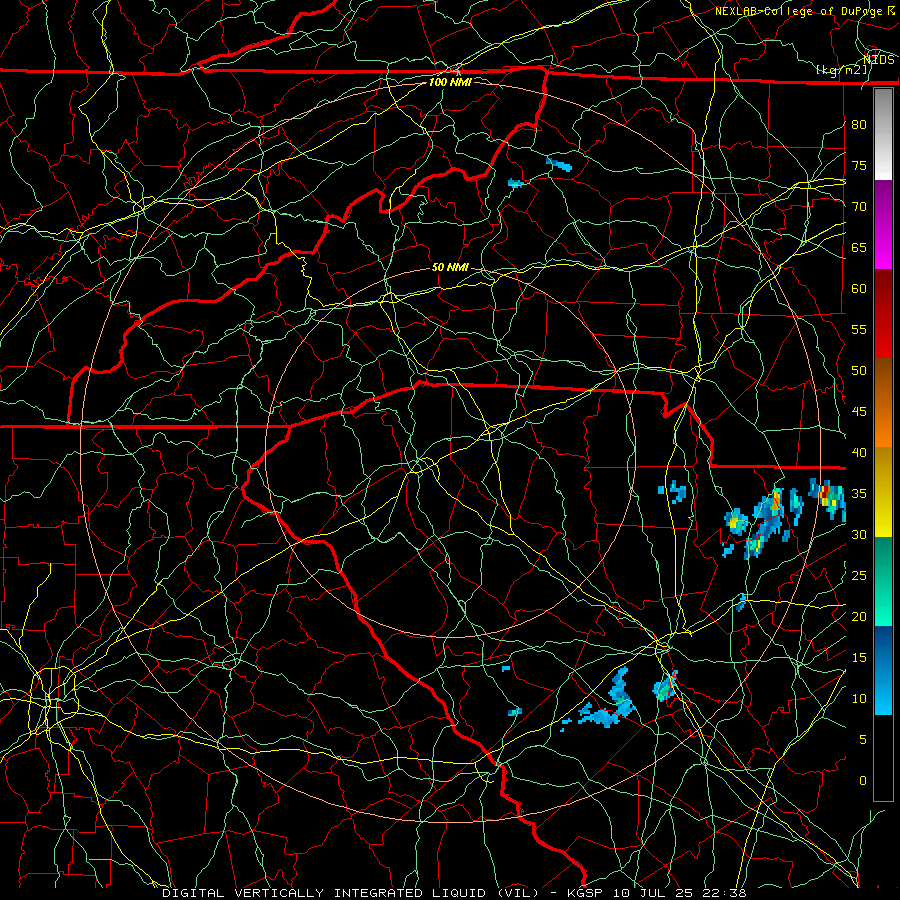
Task: Click the scale value 20
Action: pos(859,616)
